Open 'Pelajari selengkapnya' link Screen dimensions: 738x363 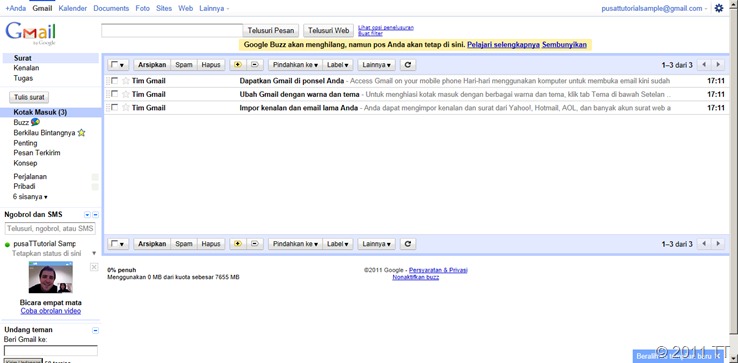point(503,45)
